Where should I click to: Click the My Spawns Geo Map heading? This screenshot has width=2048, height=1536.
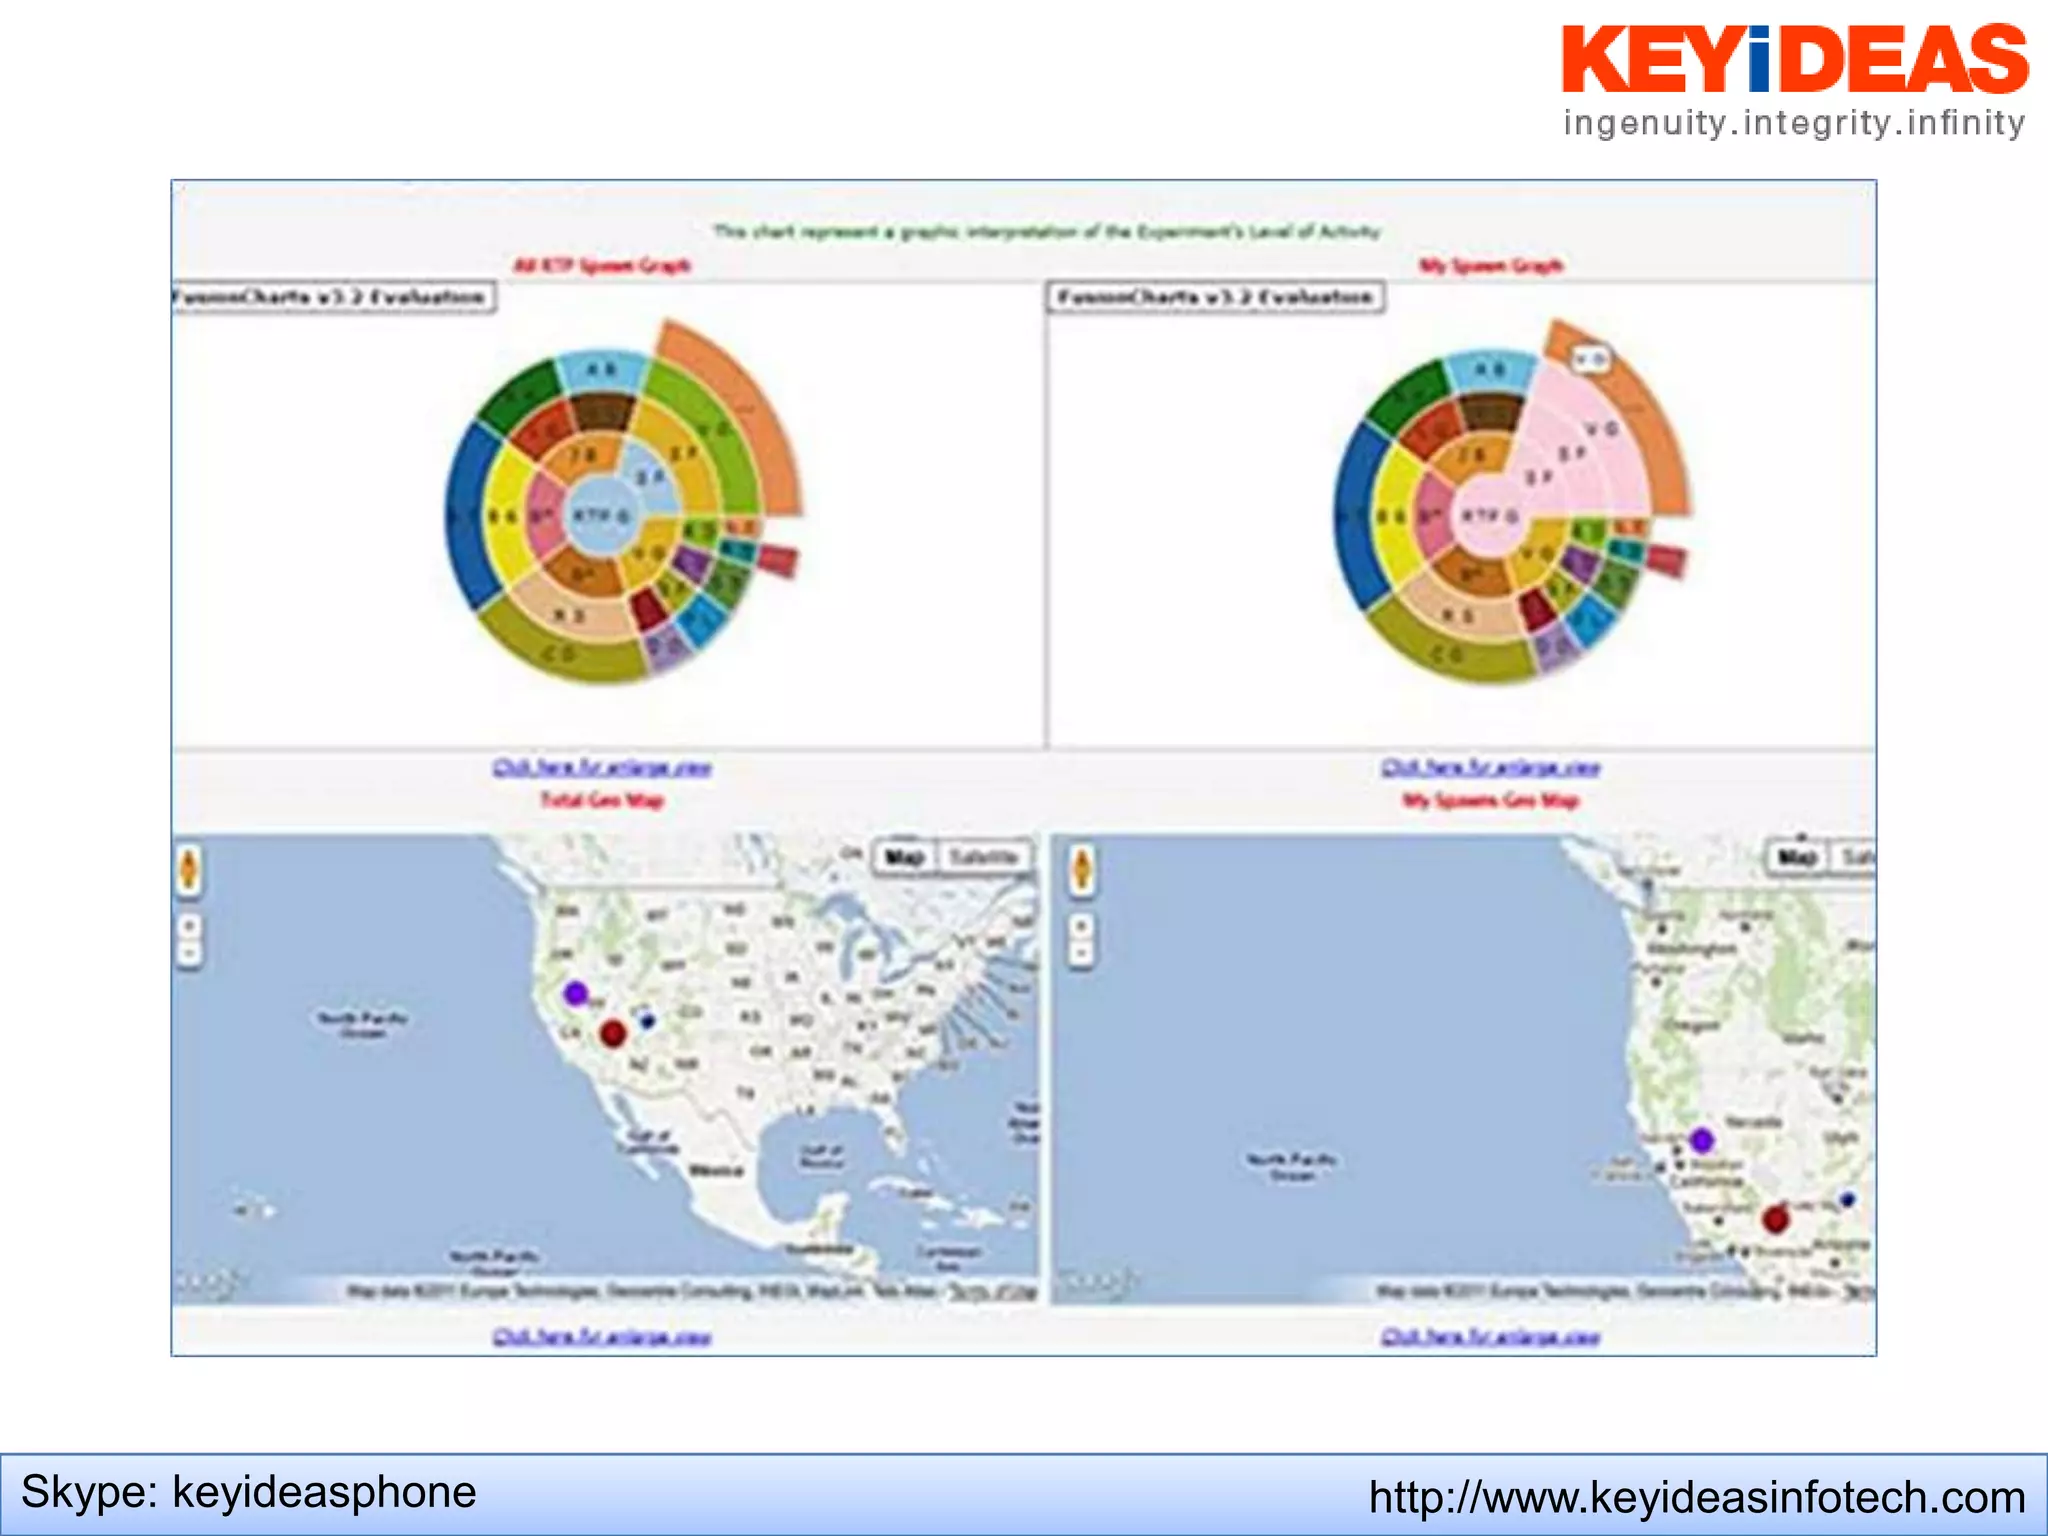click(x=1491, y=800)
